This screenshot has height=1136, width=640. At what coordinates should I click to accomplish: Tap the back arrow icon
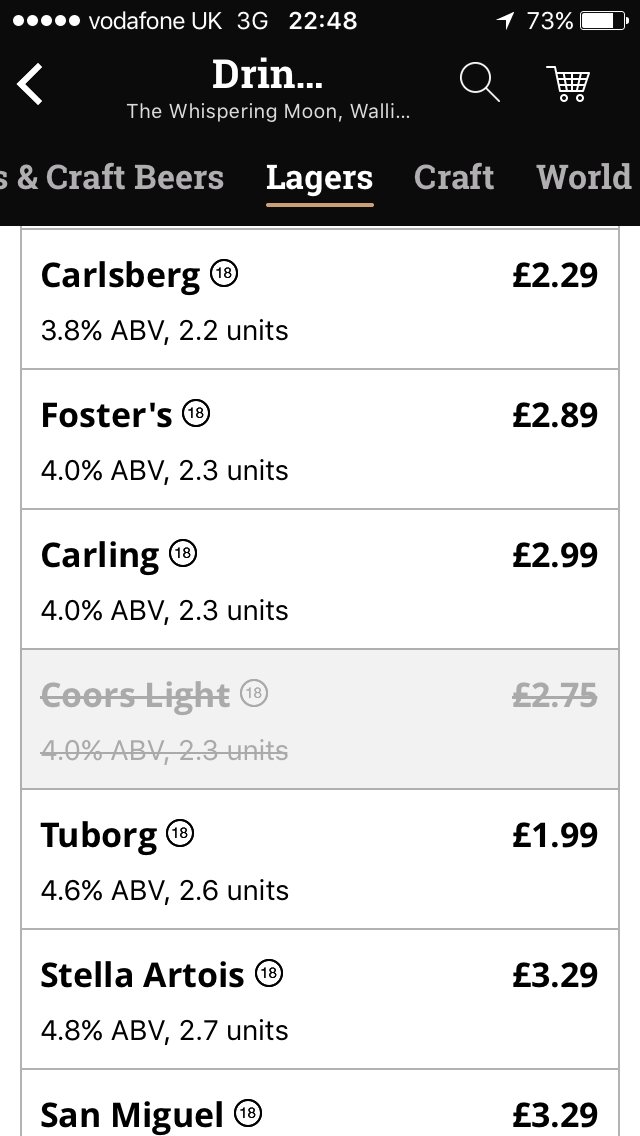[x=30, y=84]
